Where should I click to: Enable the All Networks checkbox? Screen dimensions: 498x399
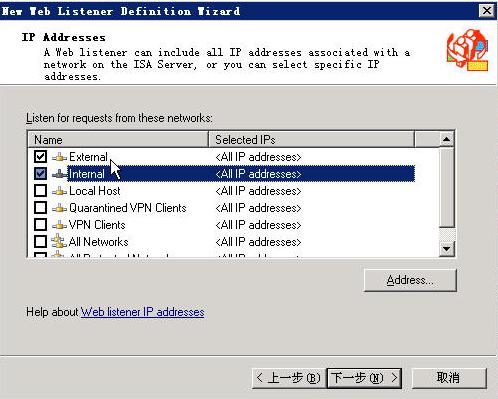[40, 241]
